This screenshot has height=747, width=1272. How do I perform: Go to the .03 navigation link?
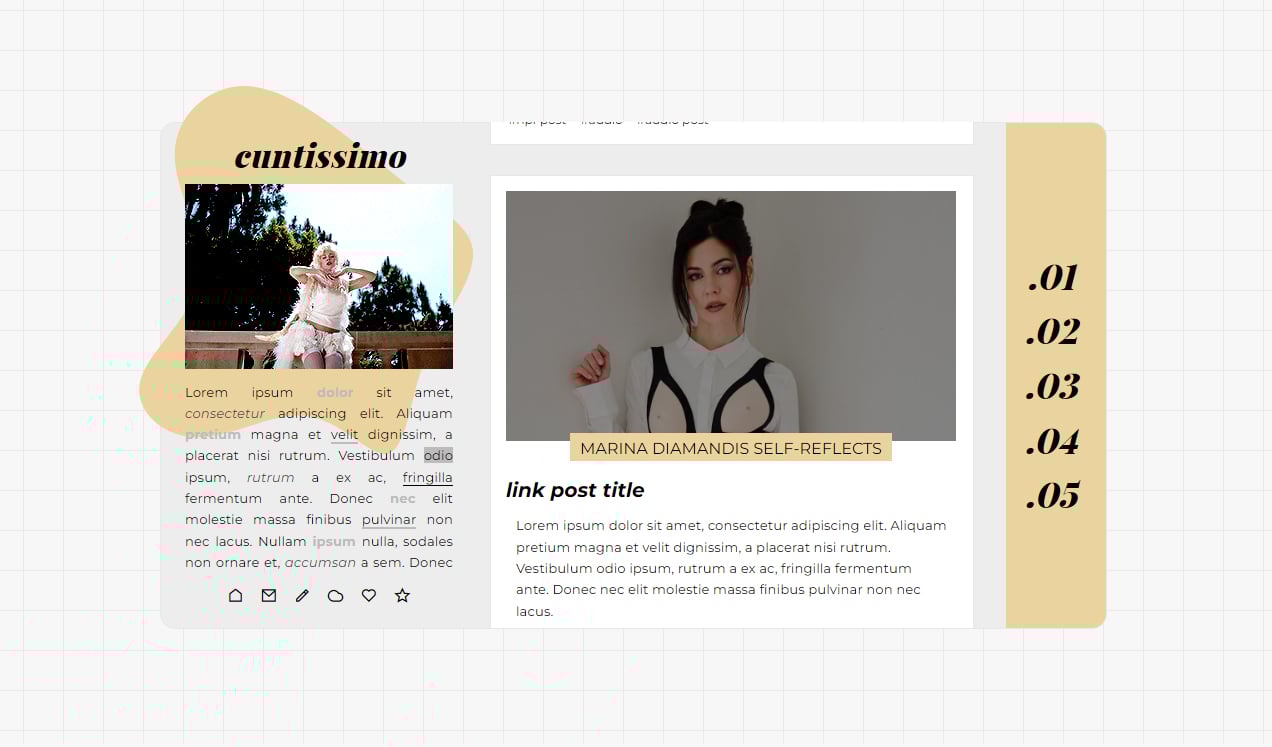[1053, 387]
